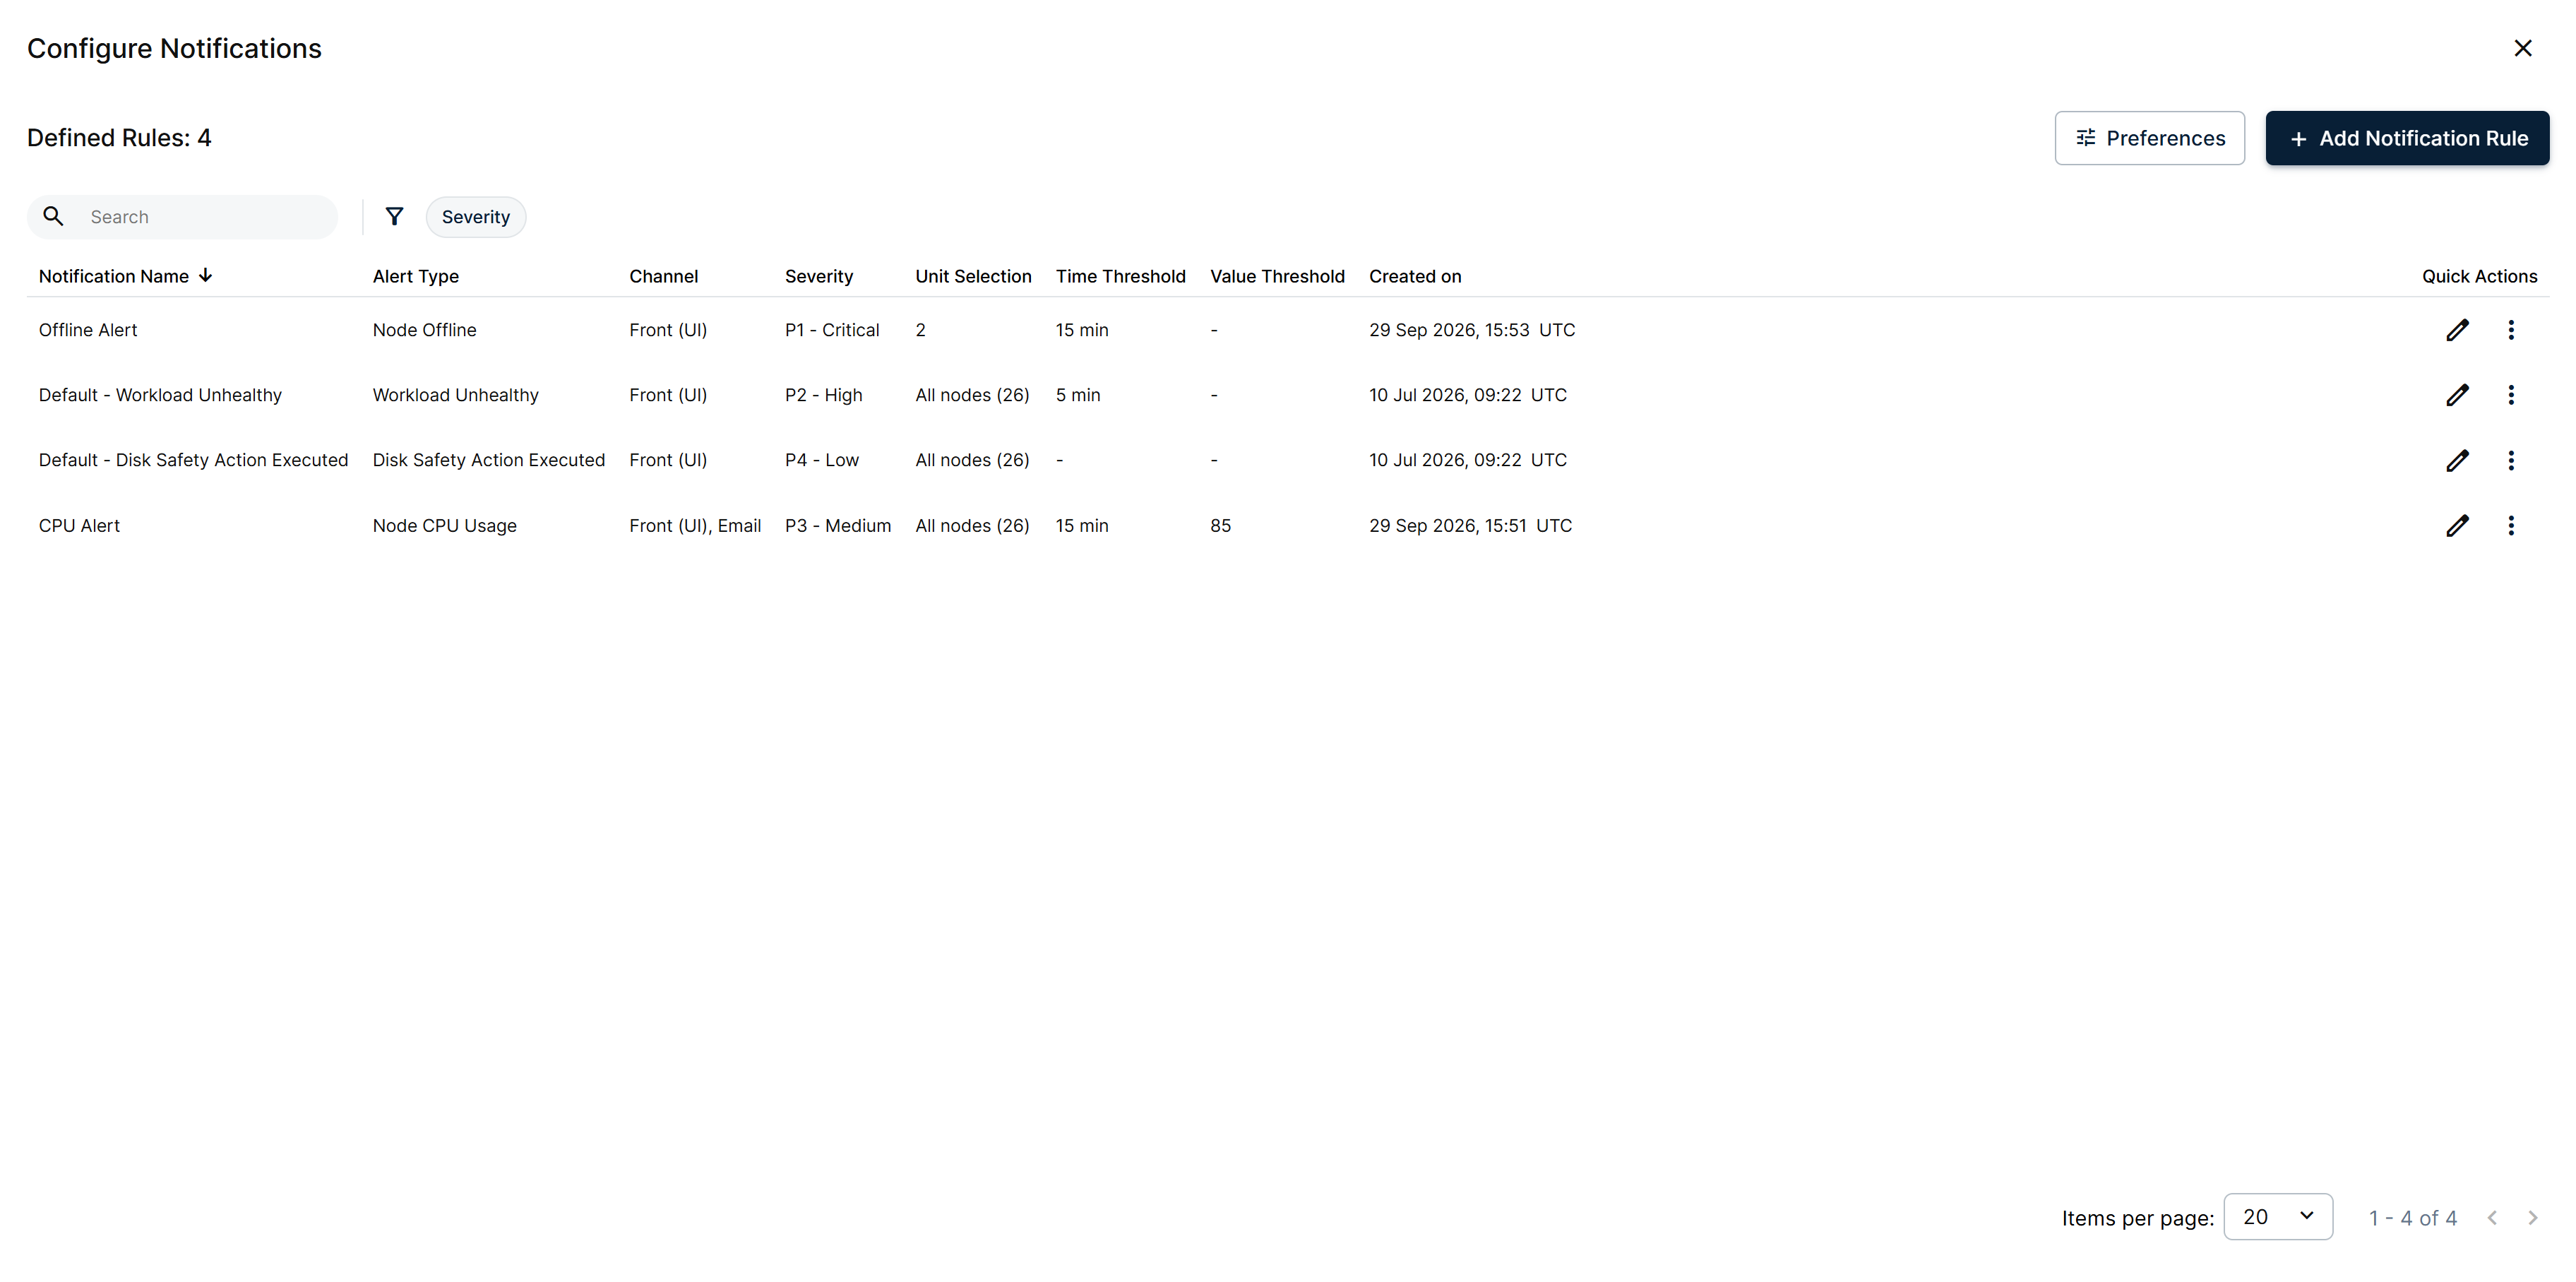
Task: Select the Offline Alert name cell
Action: (x=88, y=330)
